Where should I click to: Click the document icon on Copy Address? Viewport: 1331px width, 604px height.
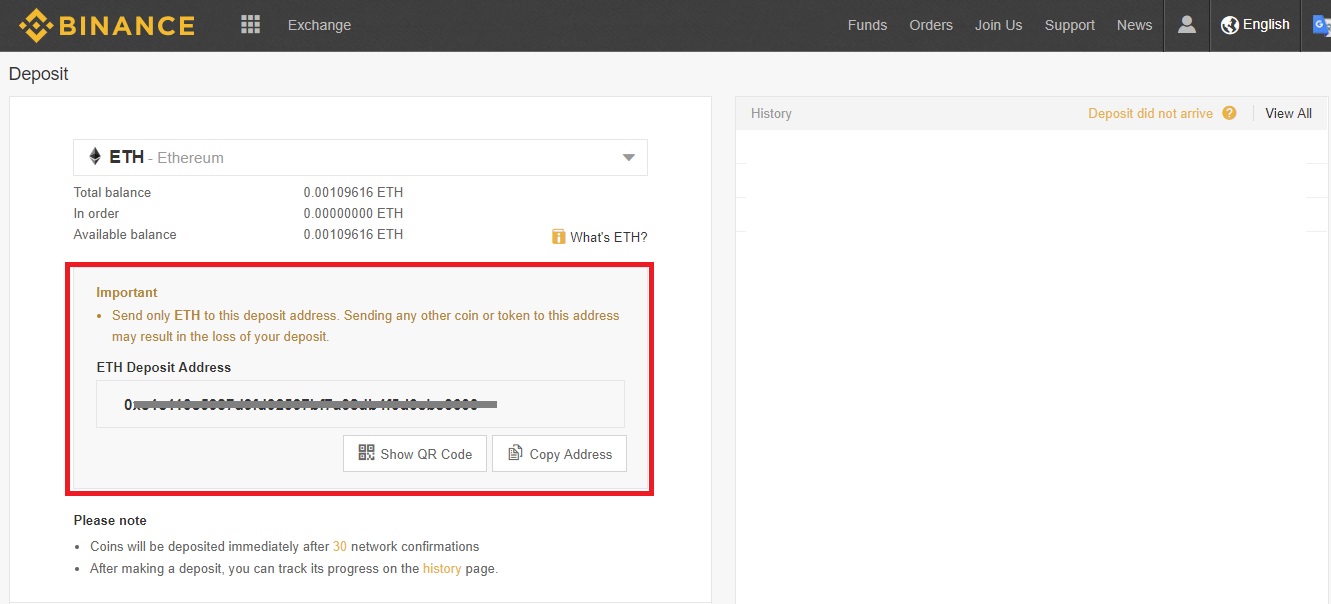click(515, 453)
